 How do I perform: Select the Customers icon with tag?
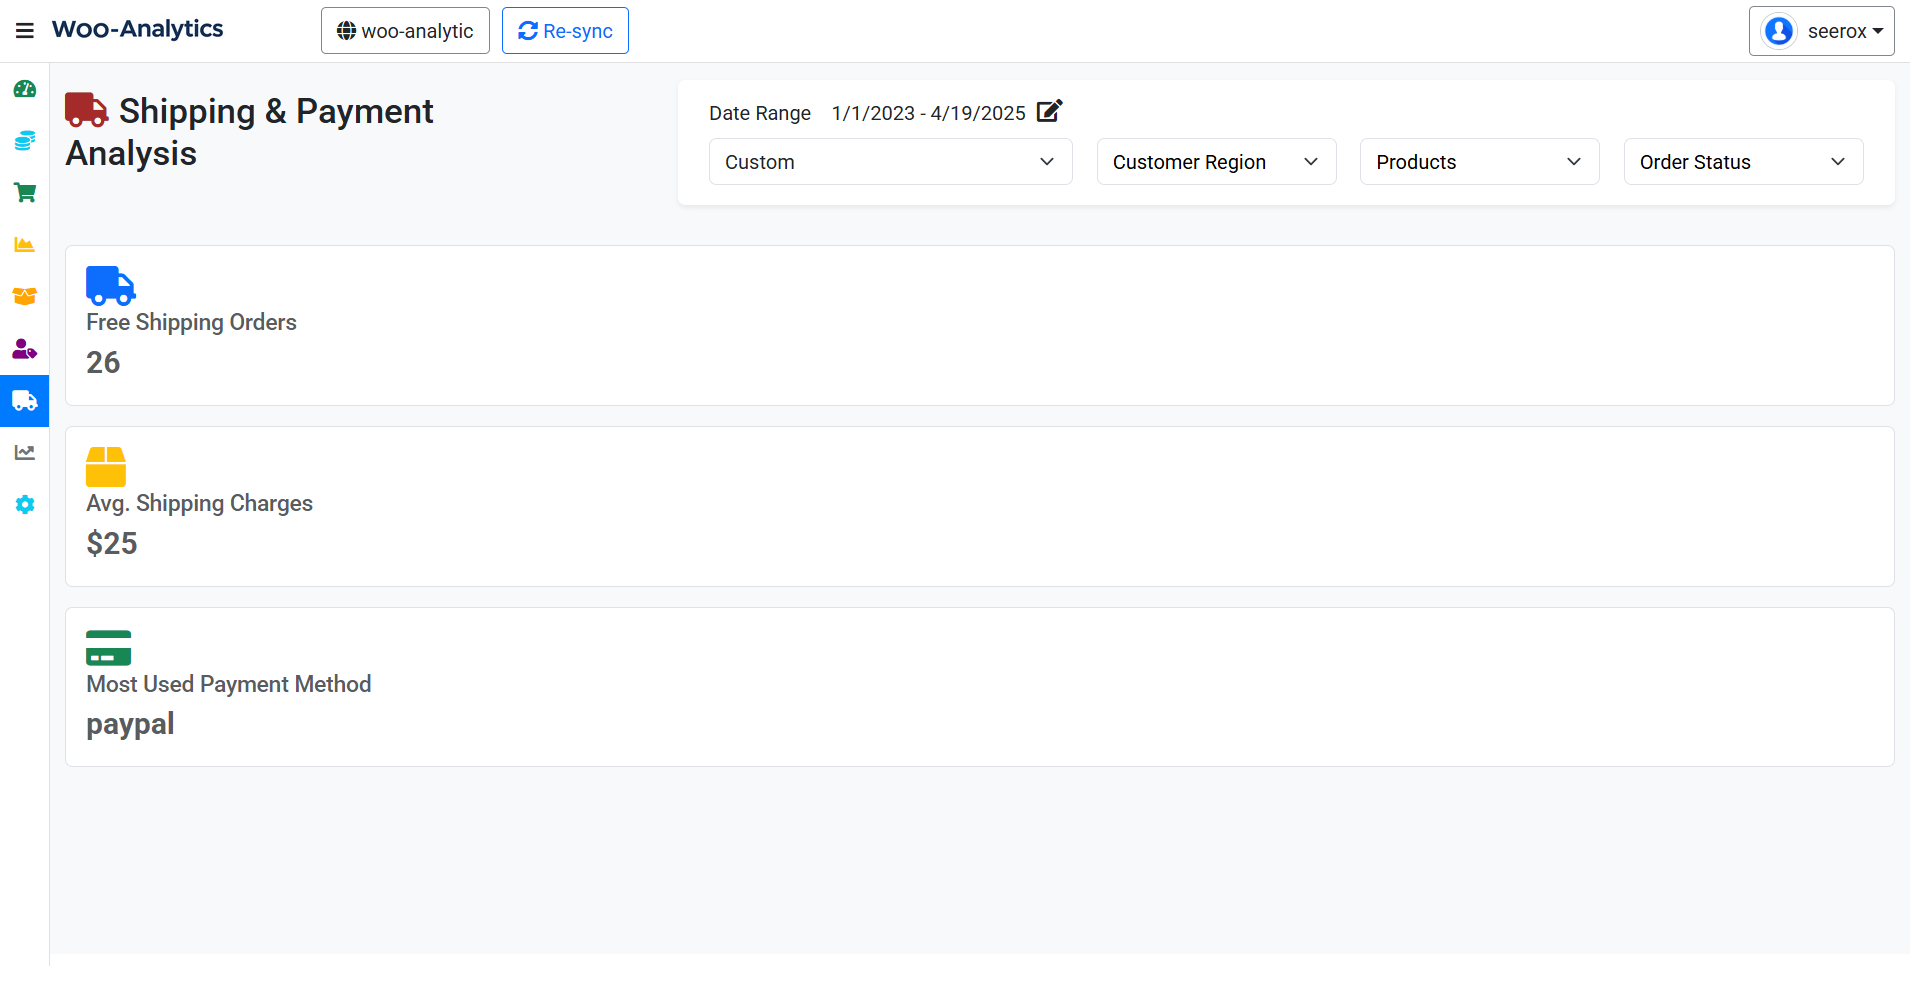(x=24, y=349)
